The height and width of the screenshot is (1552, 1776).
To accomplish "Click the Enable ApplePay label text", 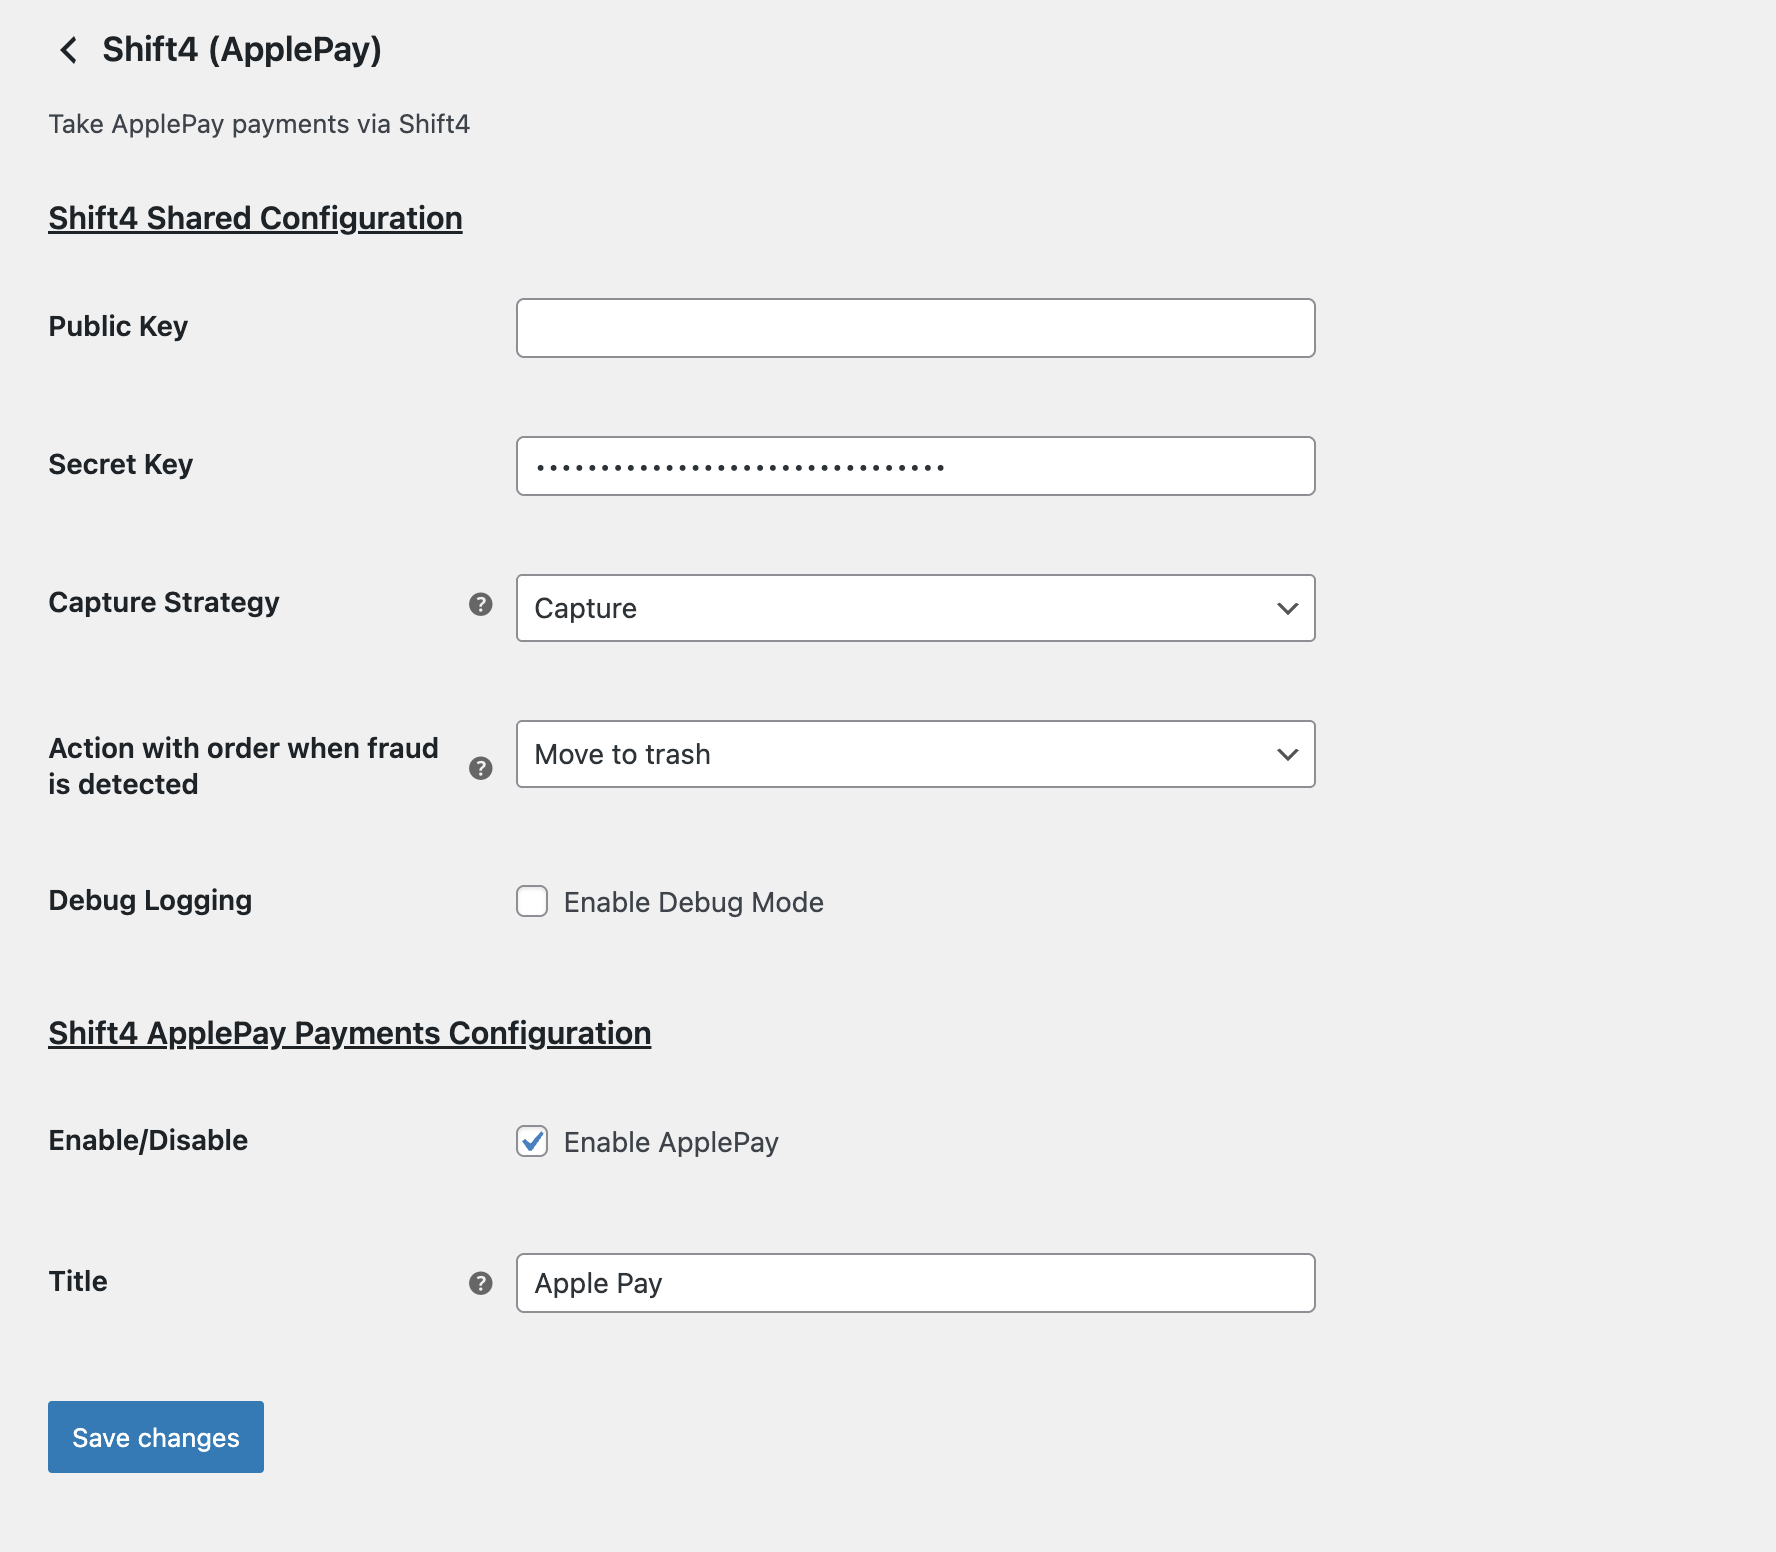I will click(x=671, y=1142).
